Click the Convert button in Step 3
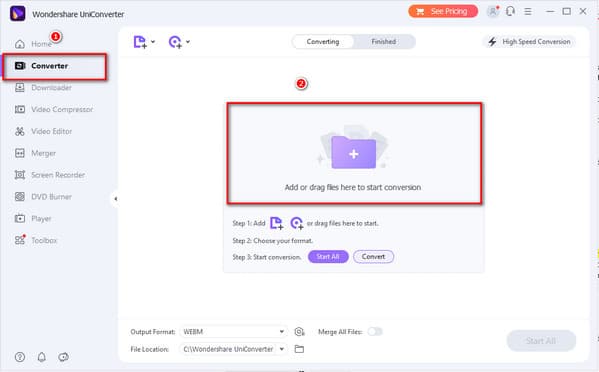The image size is (599, 372). (x=373, y=257)
